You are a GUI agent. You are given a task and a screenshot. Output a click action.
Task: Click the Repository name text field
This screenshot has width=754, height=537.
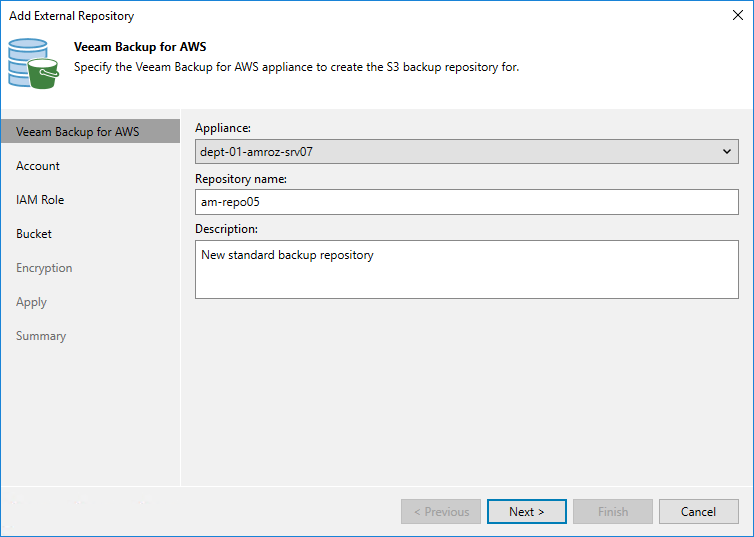(466, 202)
